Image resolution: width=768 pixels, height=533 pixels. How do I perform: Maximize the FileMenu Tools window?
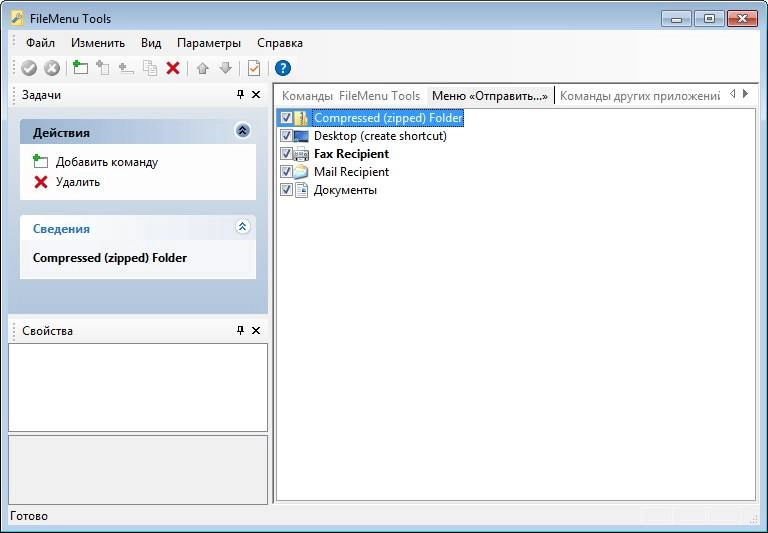[709, 19]
